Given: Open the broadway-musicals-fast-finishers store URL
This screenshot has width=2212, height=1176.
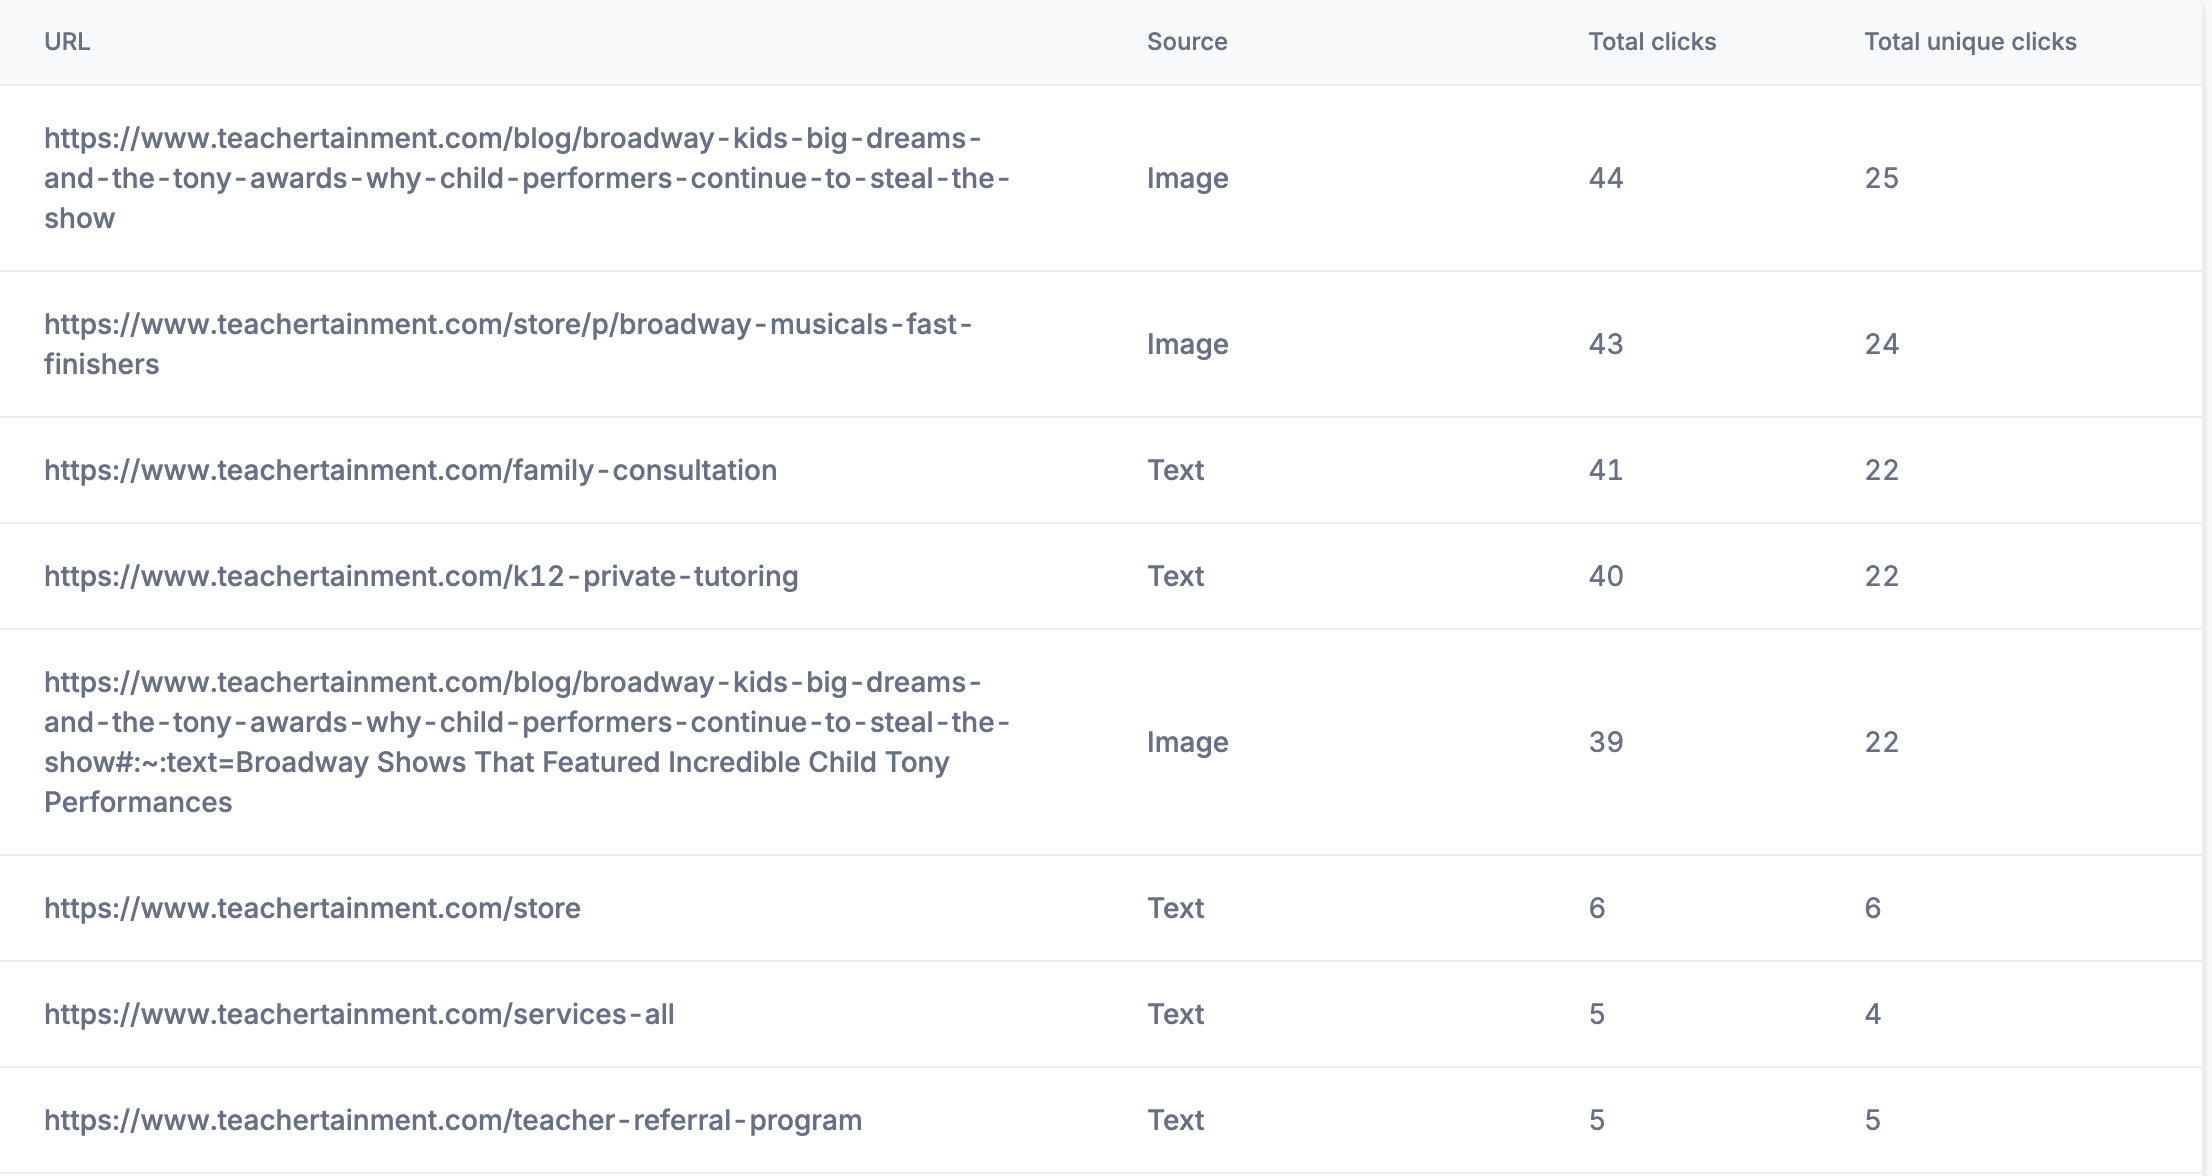Looking at the screenshot, I should 508,344.
